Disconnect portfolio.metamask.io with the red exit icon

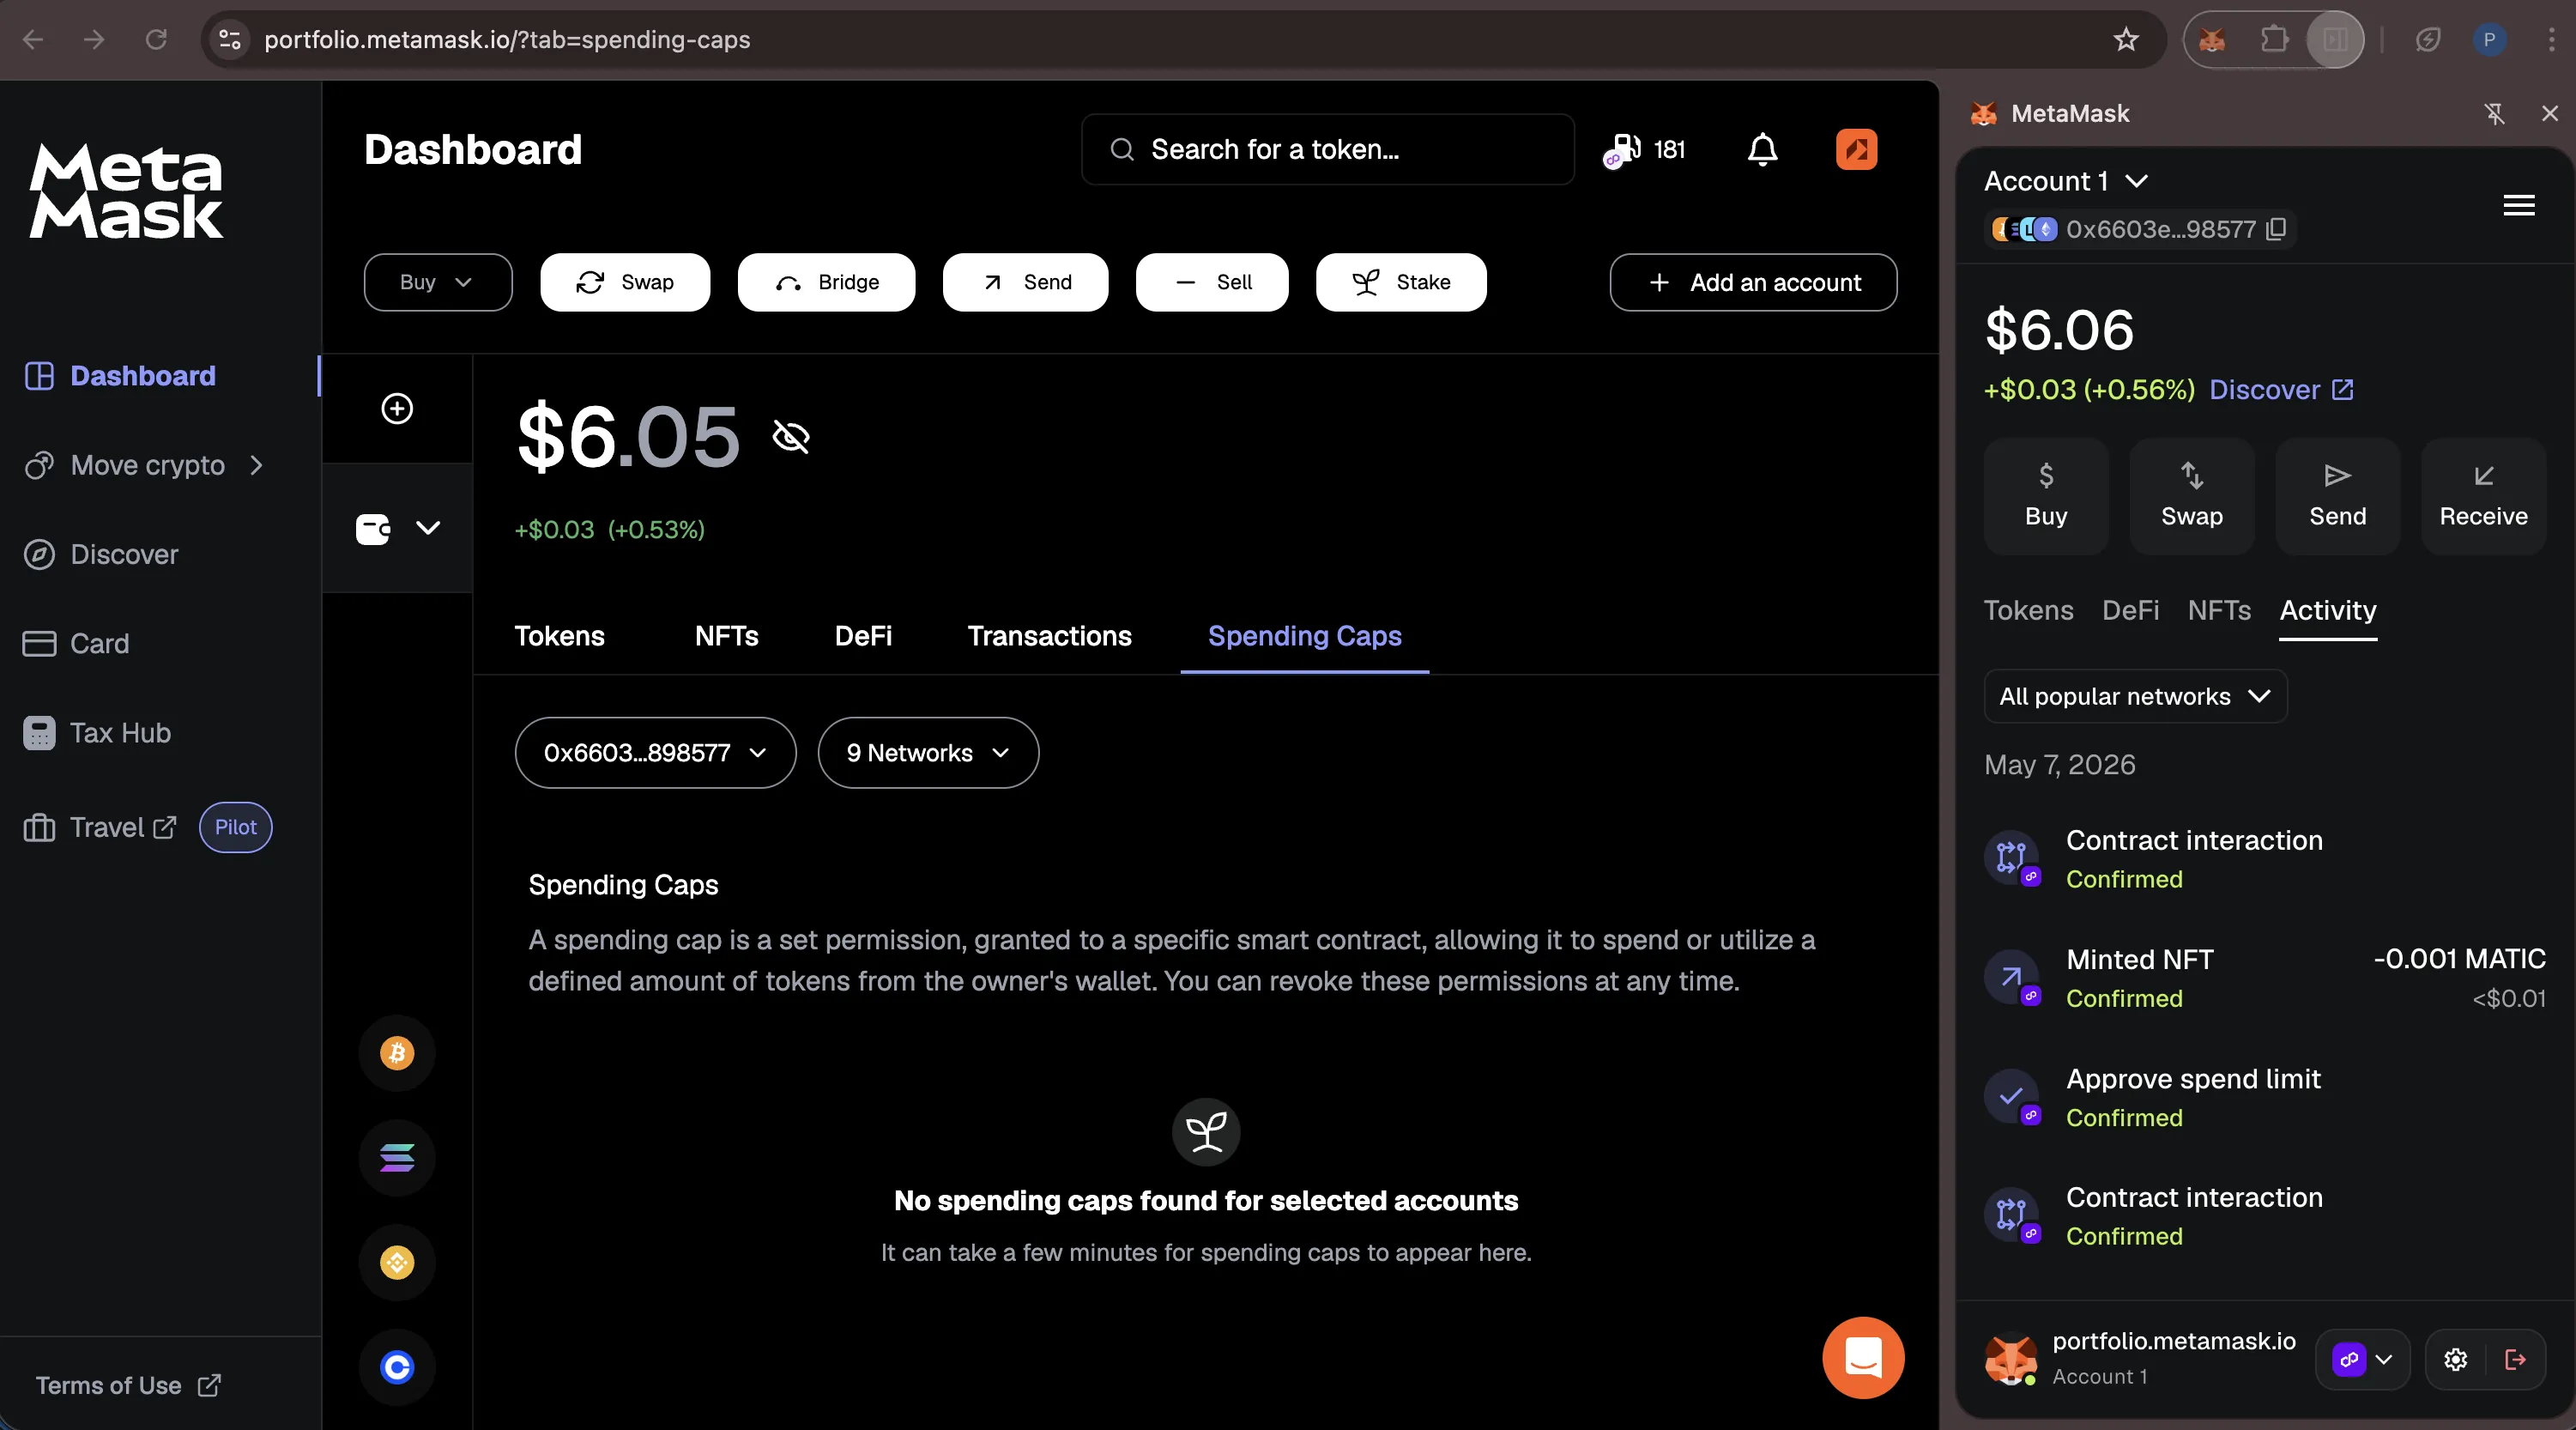tap(2515, 1359)
